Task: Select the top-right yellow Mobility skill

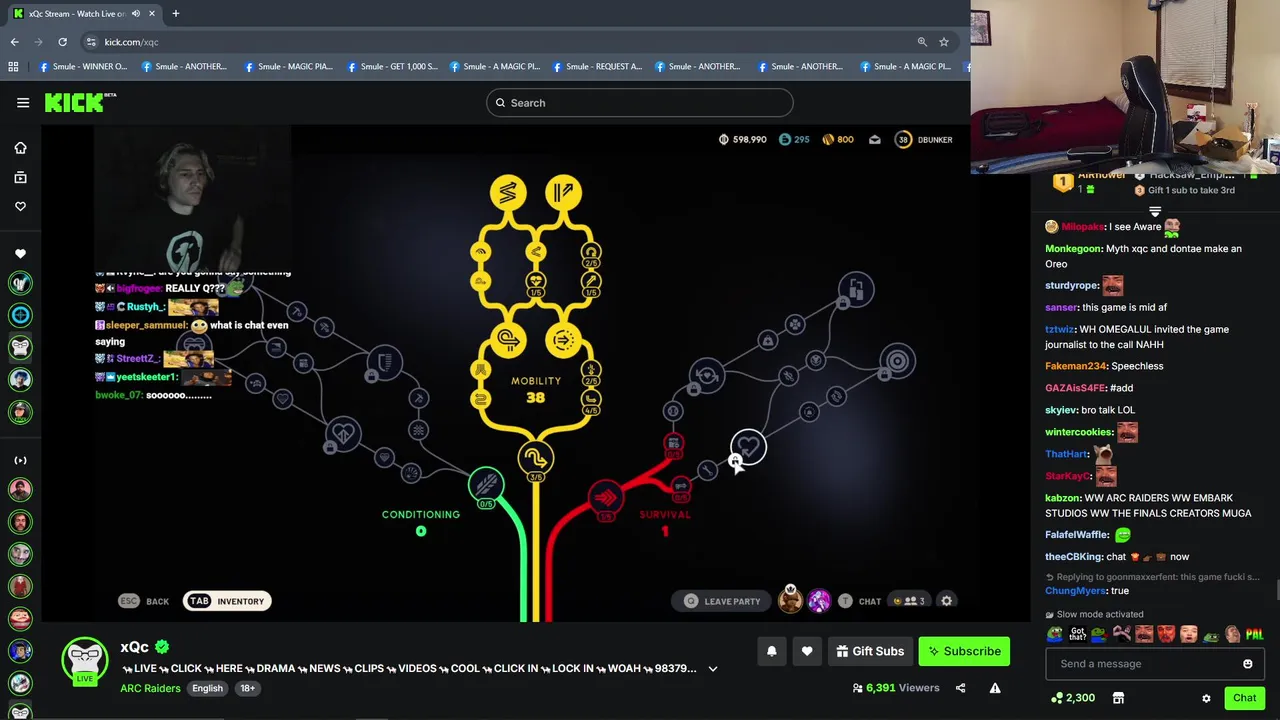Action: (564, 192)
